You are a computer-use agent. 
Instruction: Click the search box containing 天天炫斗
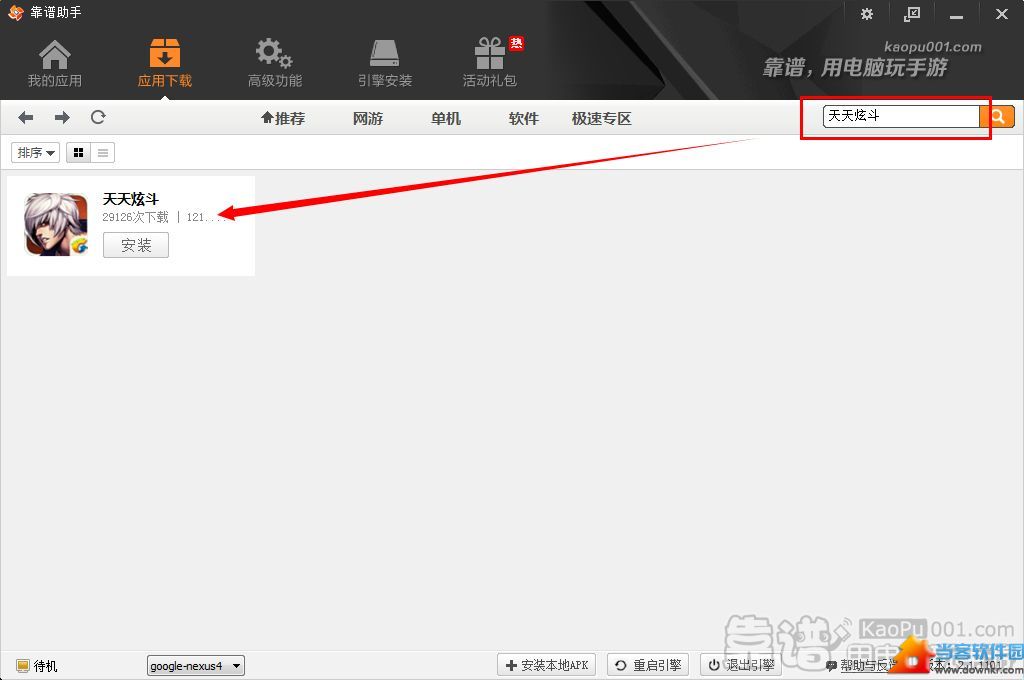click(x=901, y=116)
